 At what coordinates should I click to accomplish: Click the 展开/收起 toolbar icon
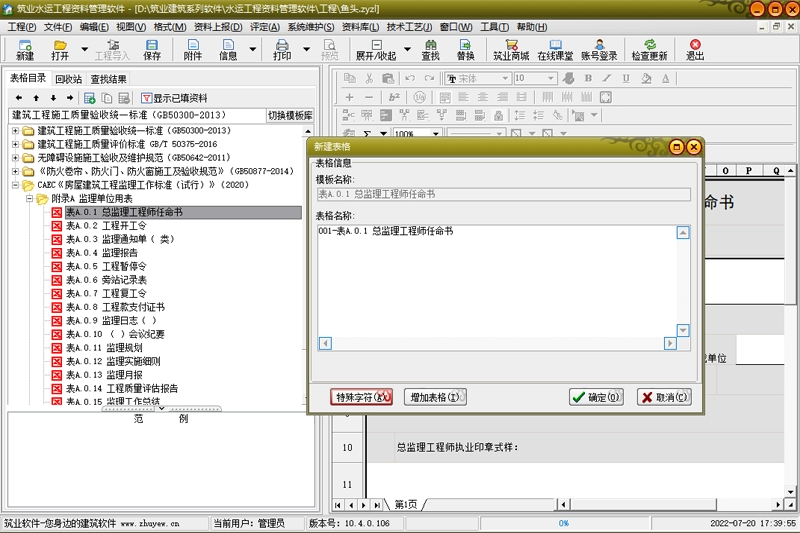(376, 49)
